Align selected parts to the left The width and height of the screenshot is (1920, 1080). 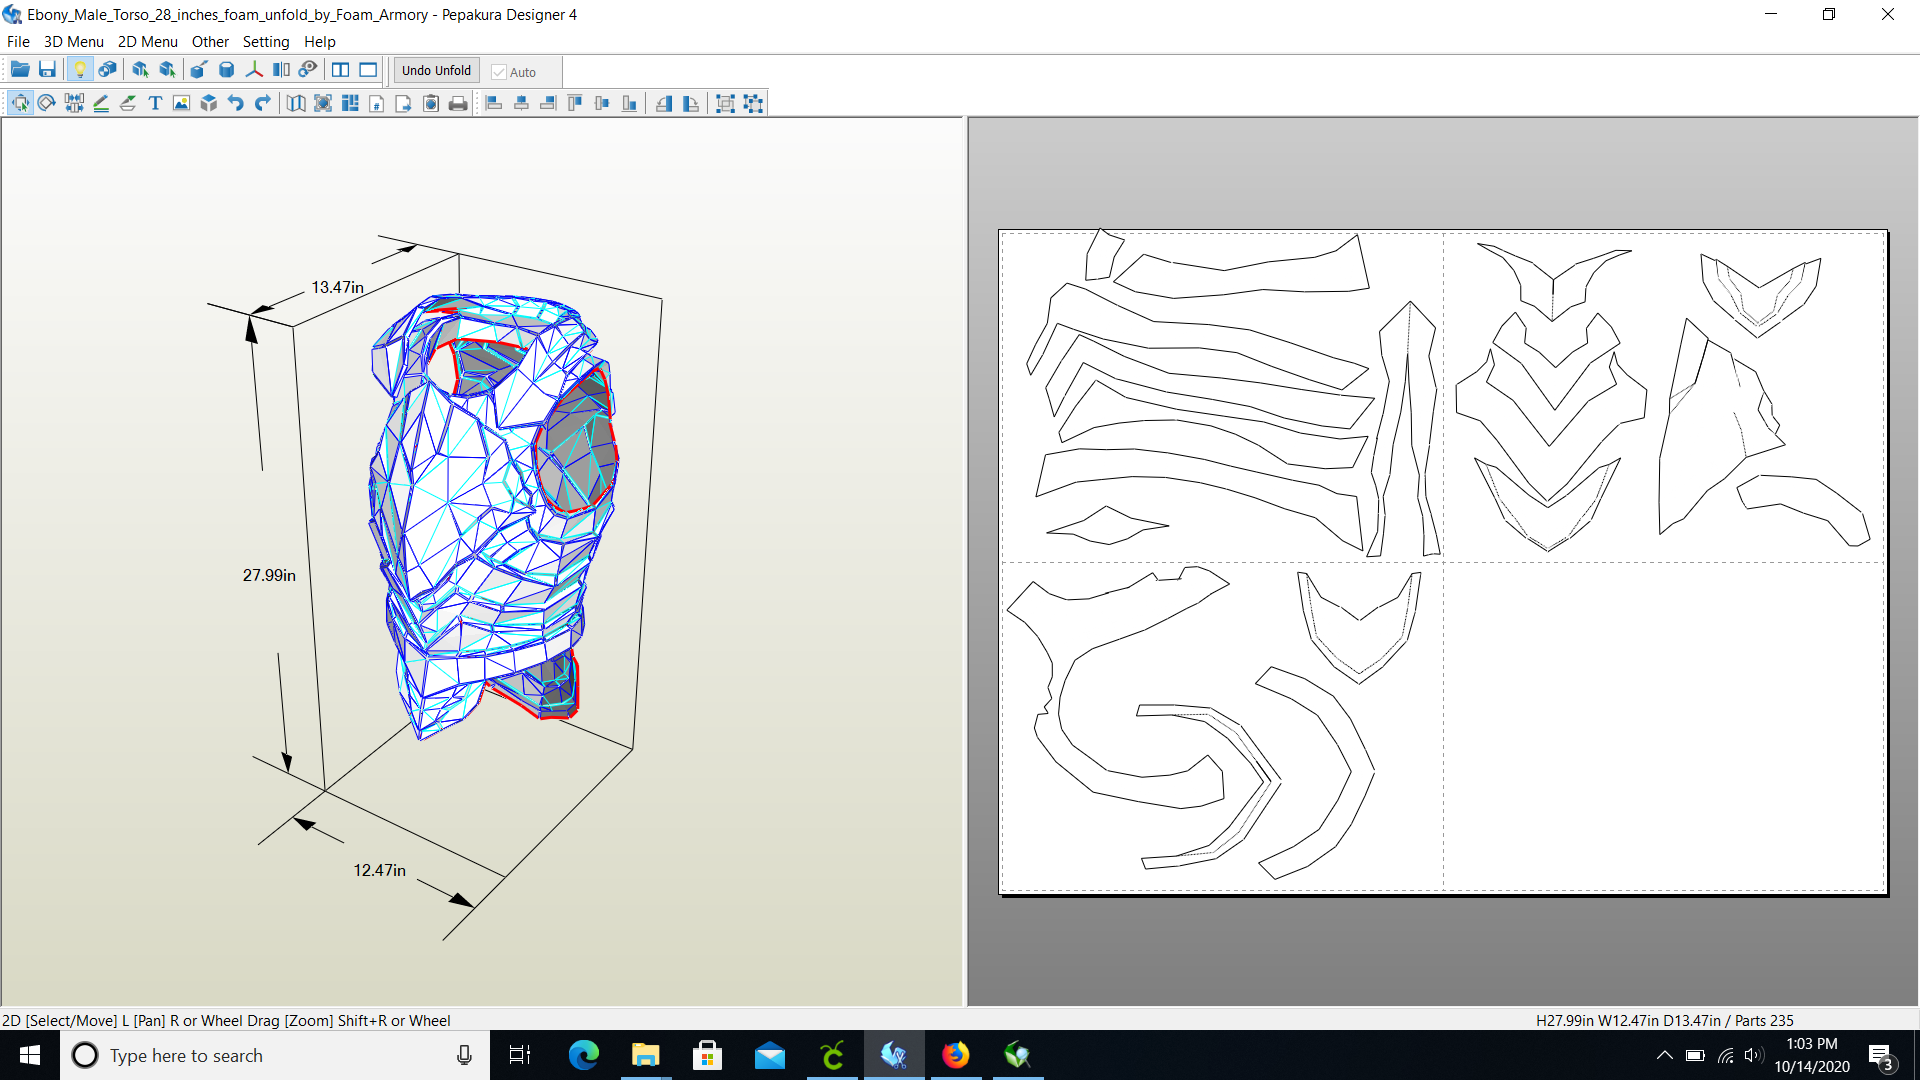[x=494, y=103]
